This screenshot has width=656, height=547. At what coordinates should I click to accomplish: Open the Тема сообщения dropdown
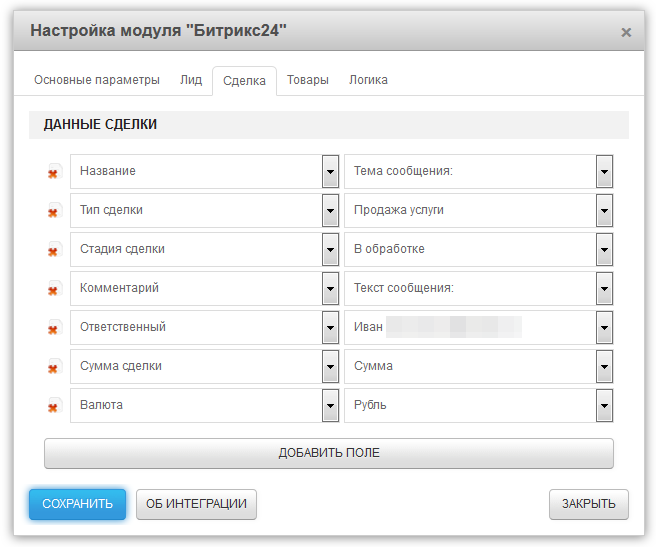pos(604,171)
